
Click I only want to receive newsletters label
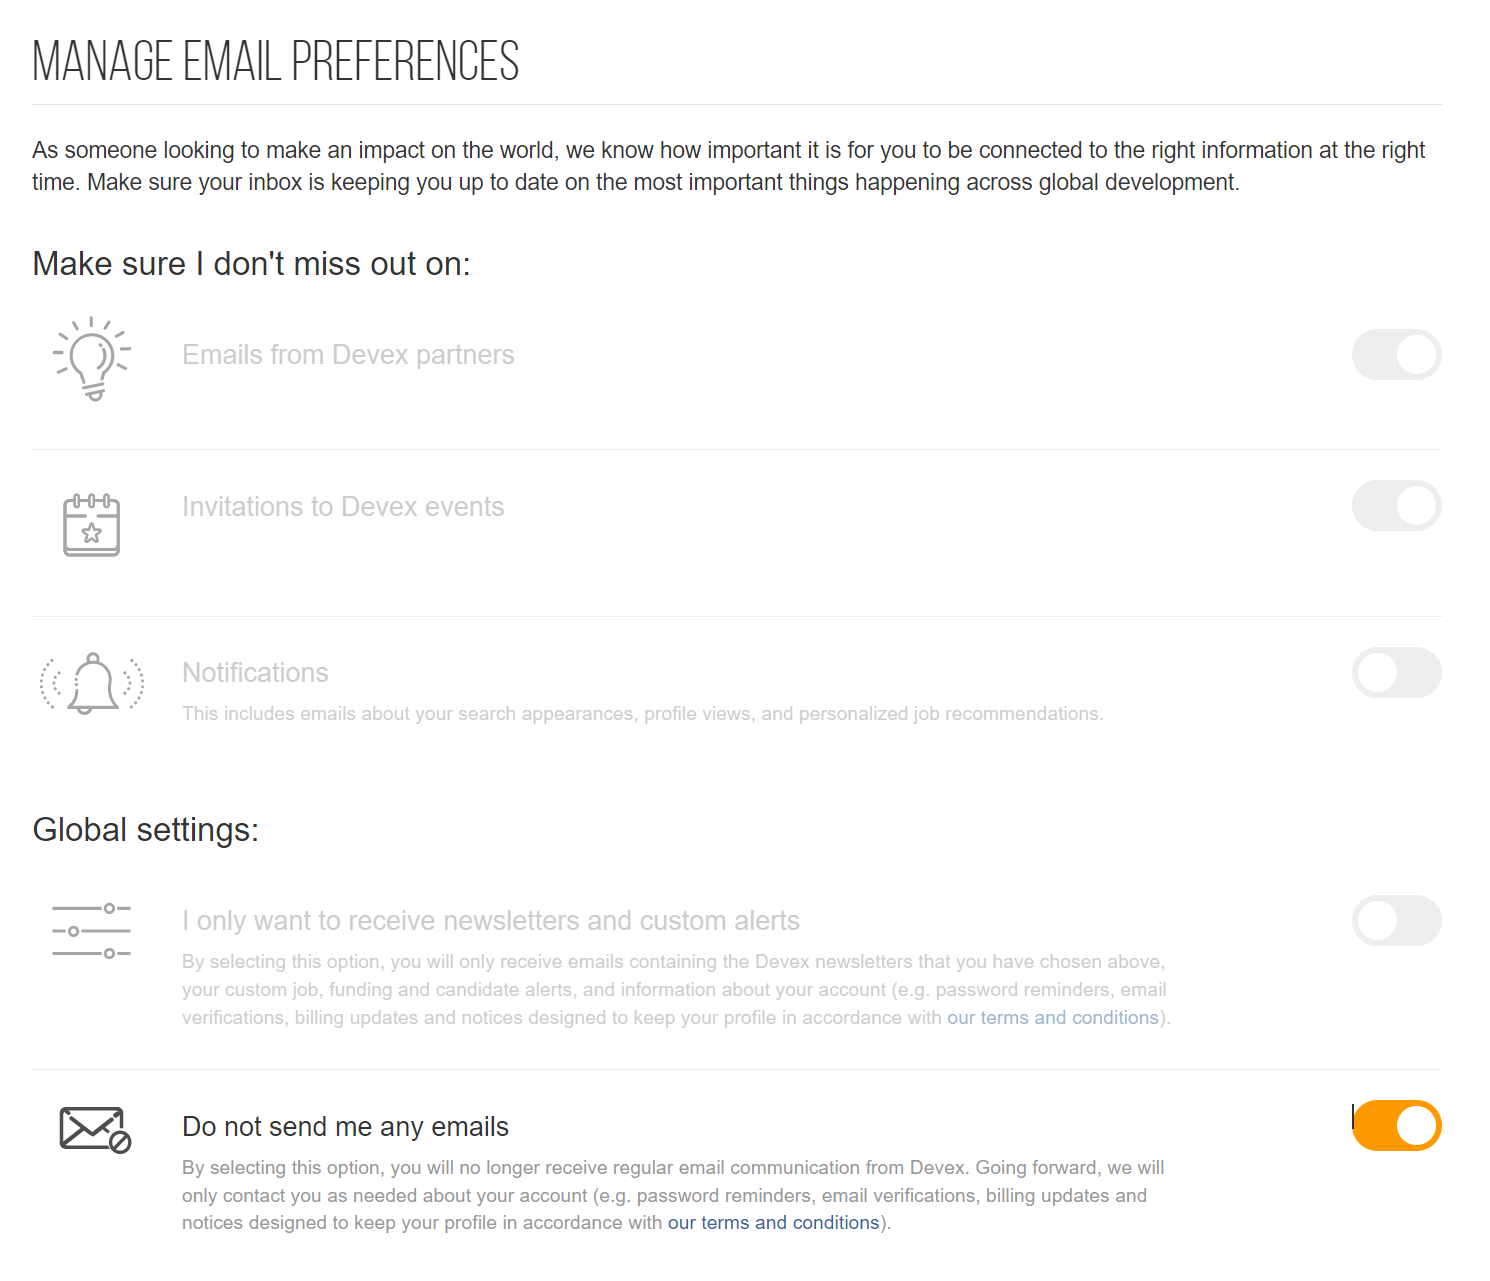click(491, 921)
